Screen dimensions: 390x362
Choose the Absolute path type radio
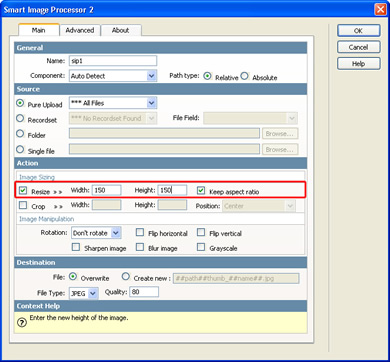(245, 76)
